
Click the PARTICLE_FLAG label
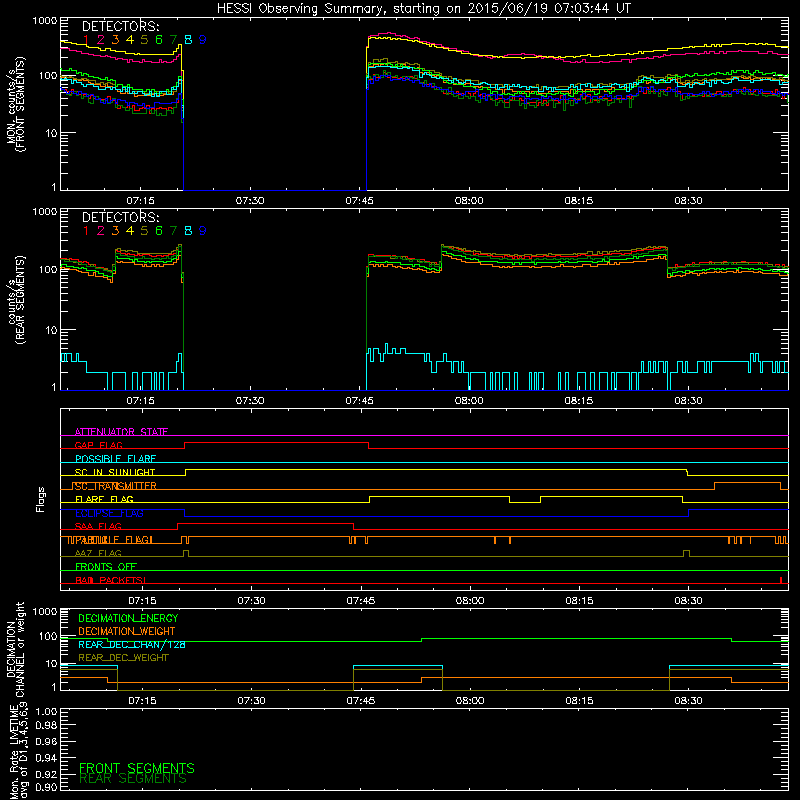110,540
